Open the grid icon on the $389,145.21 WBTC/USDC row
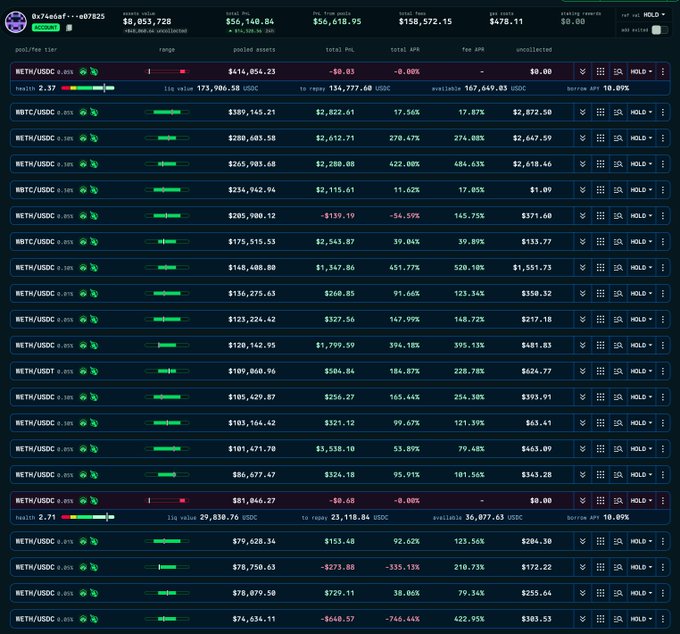 pyautogui.click(x=600, y=112)
